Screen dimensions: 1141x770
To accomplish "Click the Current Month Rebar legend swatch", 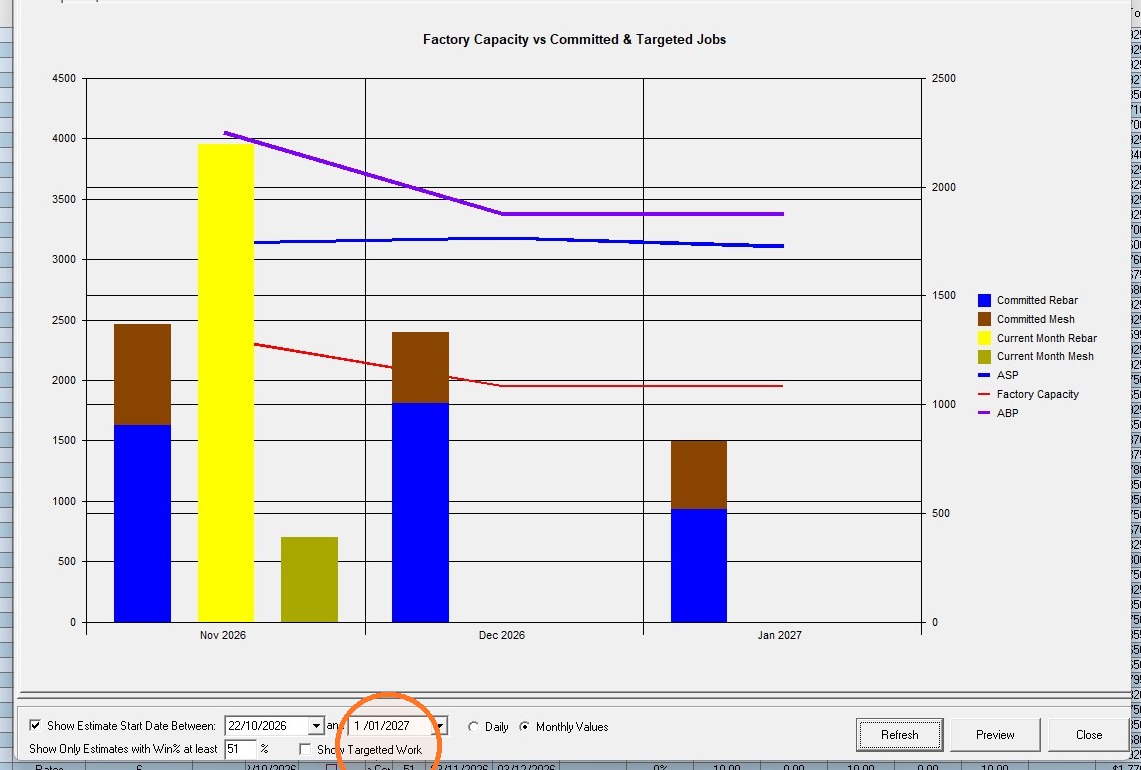I will (x=985, y=338).
